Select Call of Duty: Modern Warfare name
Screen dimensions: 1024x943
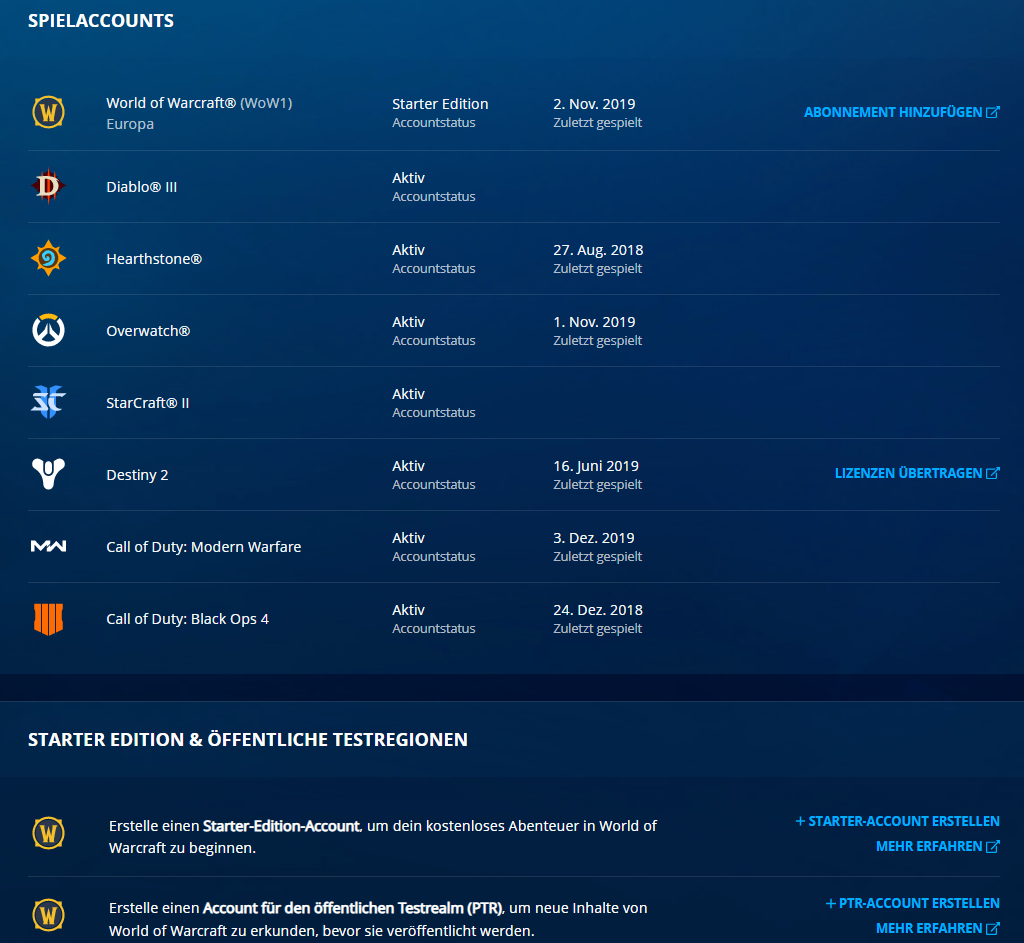click(x=204, y=547)
